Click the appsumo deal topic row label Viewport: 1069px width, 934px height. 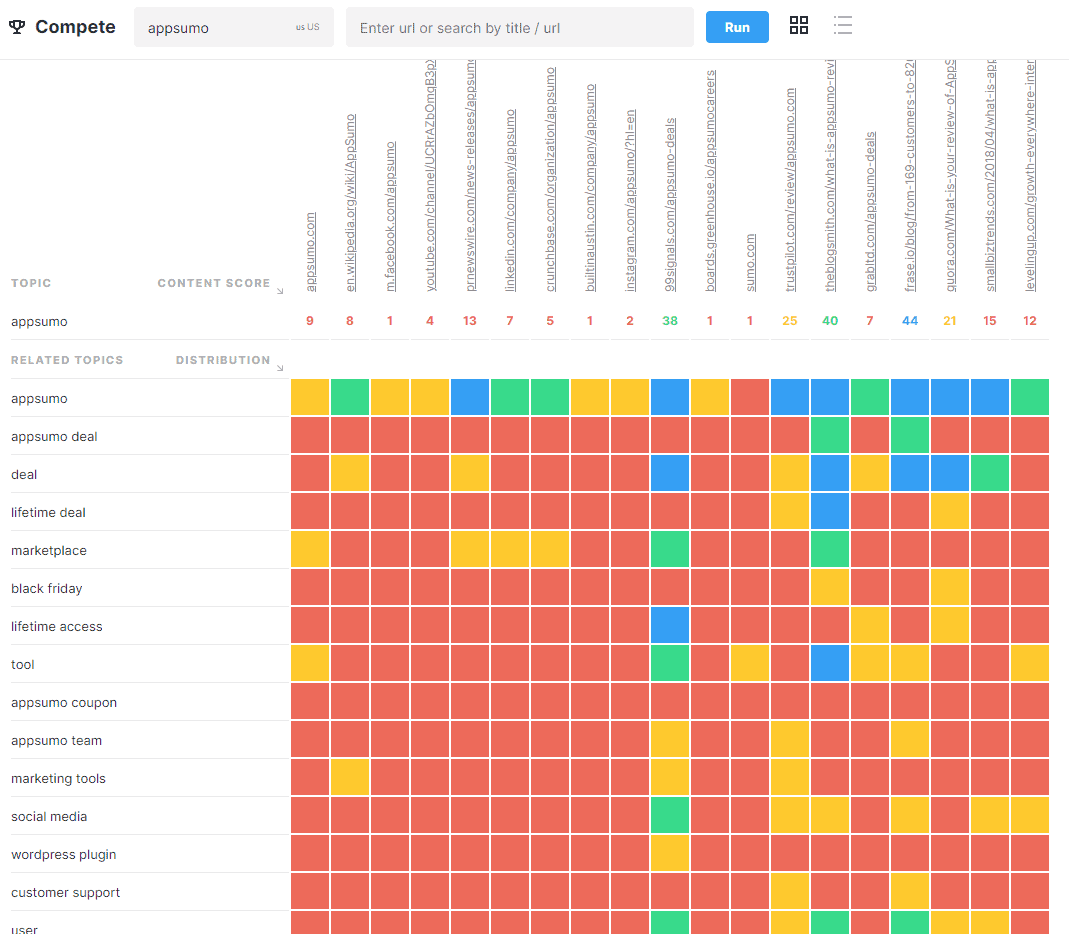tap(54, 436)
